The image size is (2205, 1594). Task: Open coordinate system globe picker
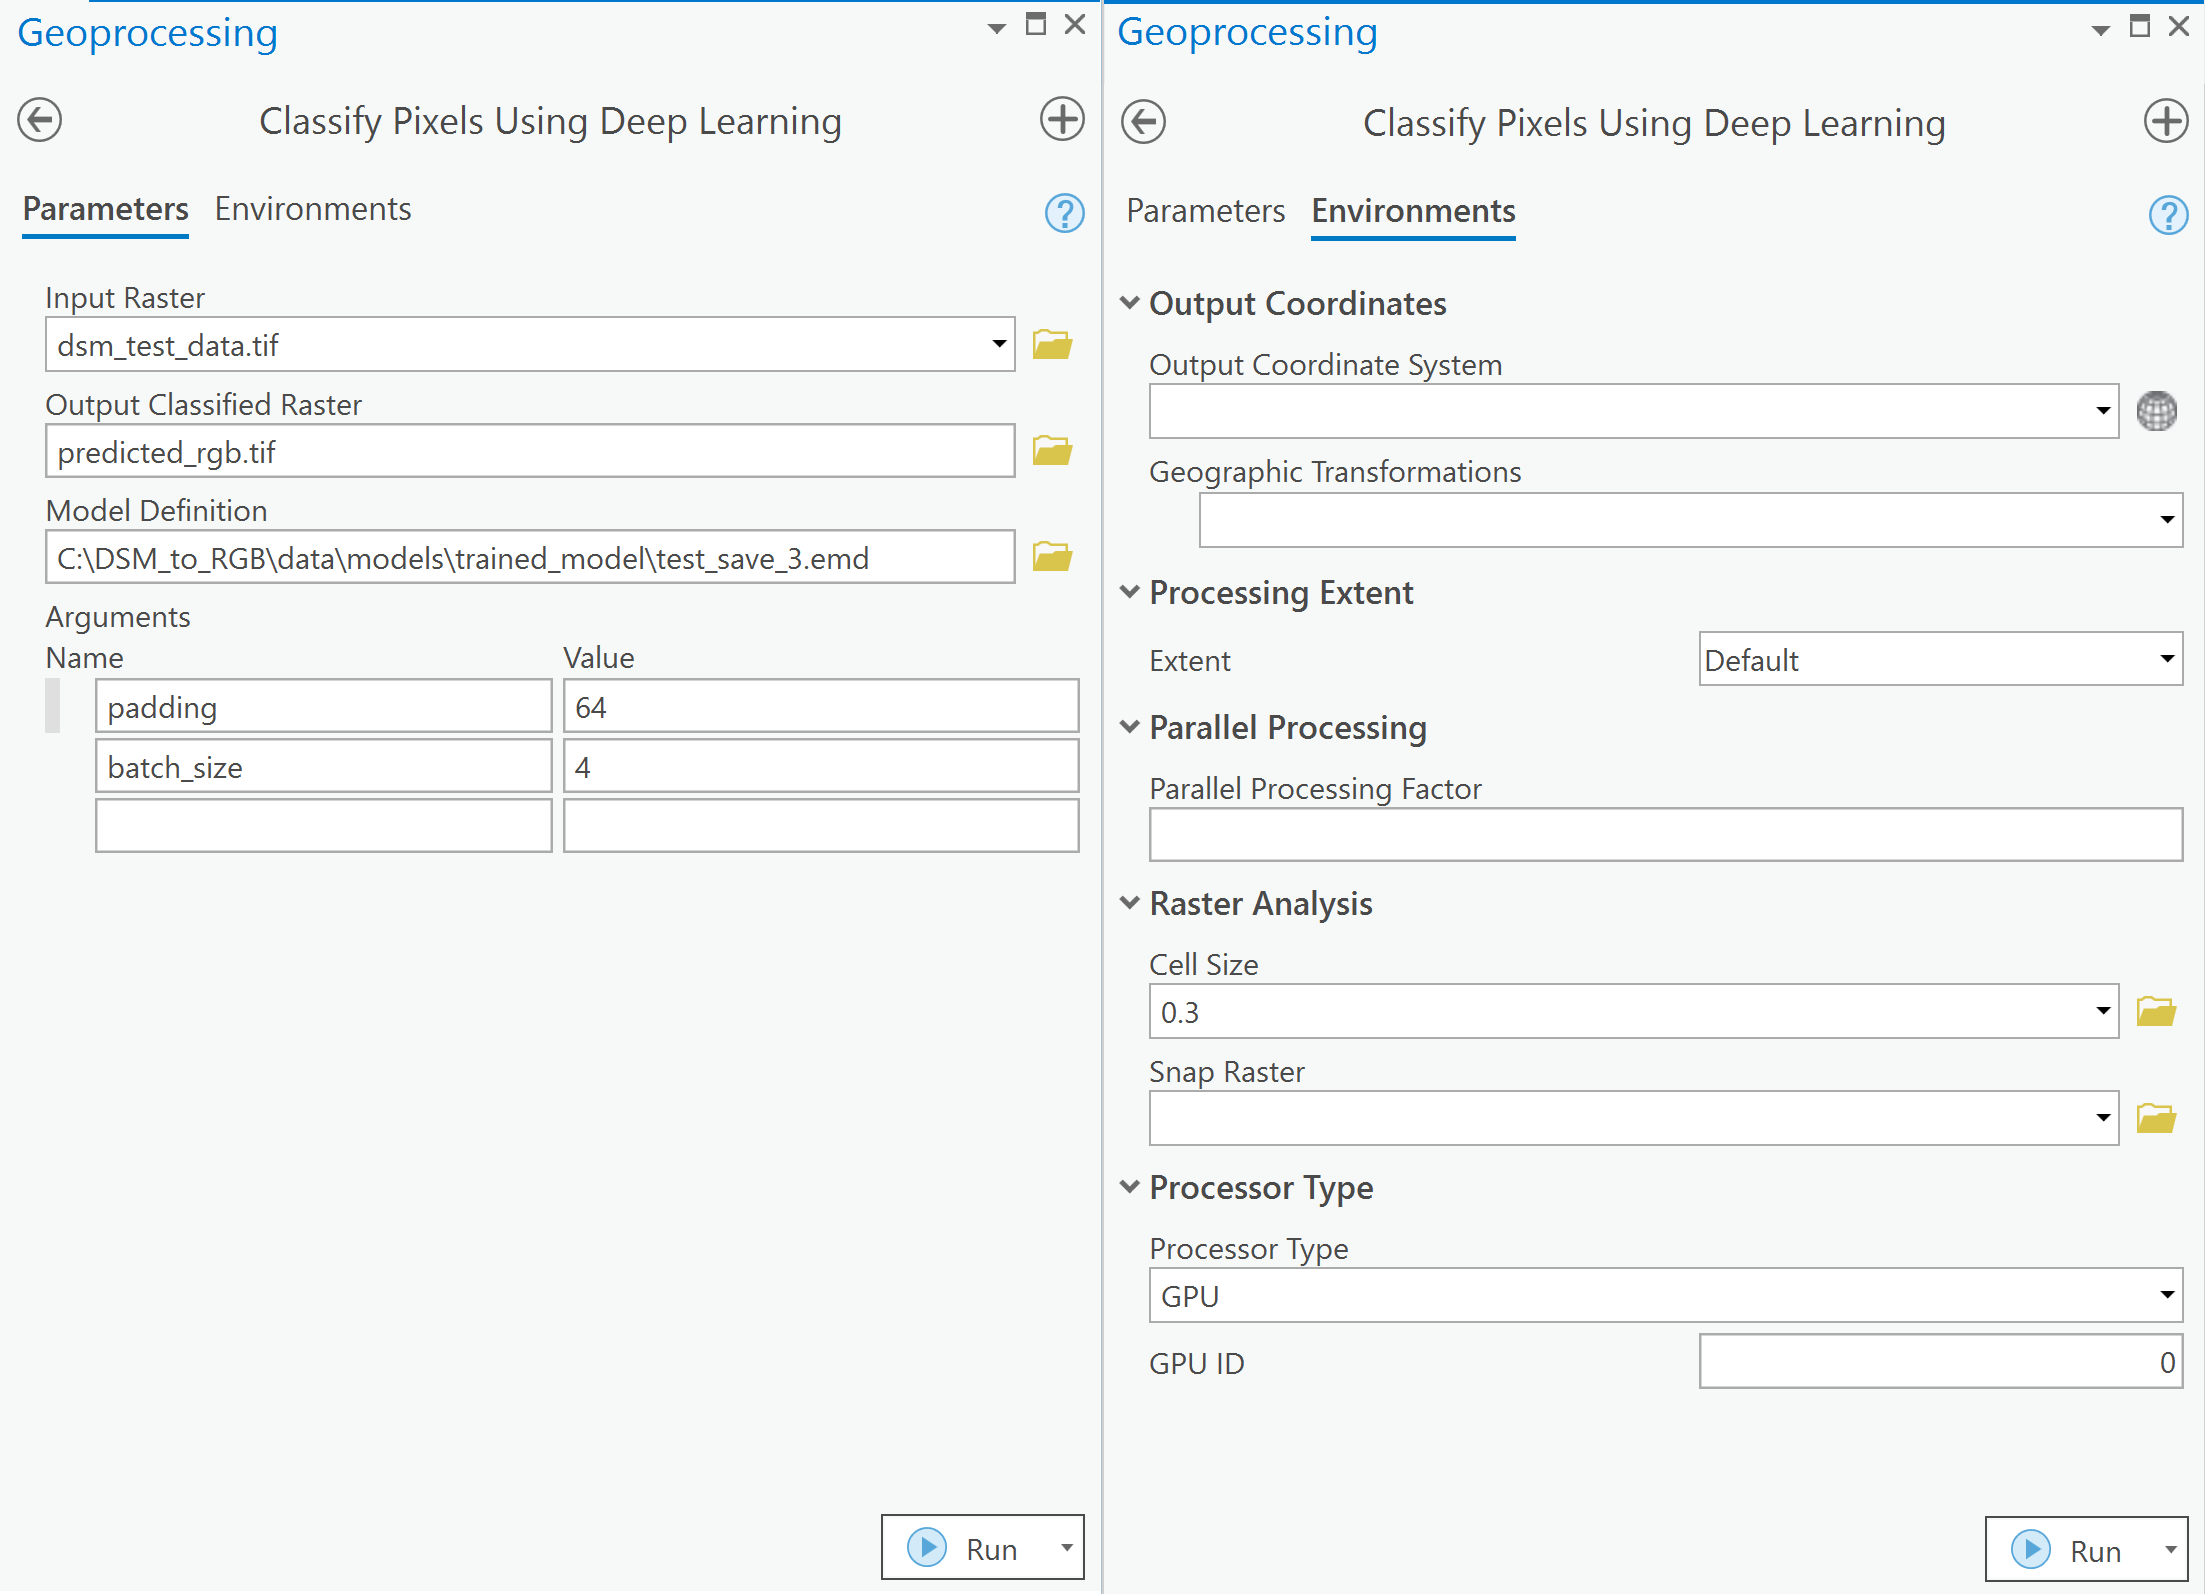pyautogui.click(x=2156, y=411)
